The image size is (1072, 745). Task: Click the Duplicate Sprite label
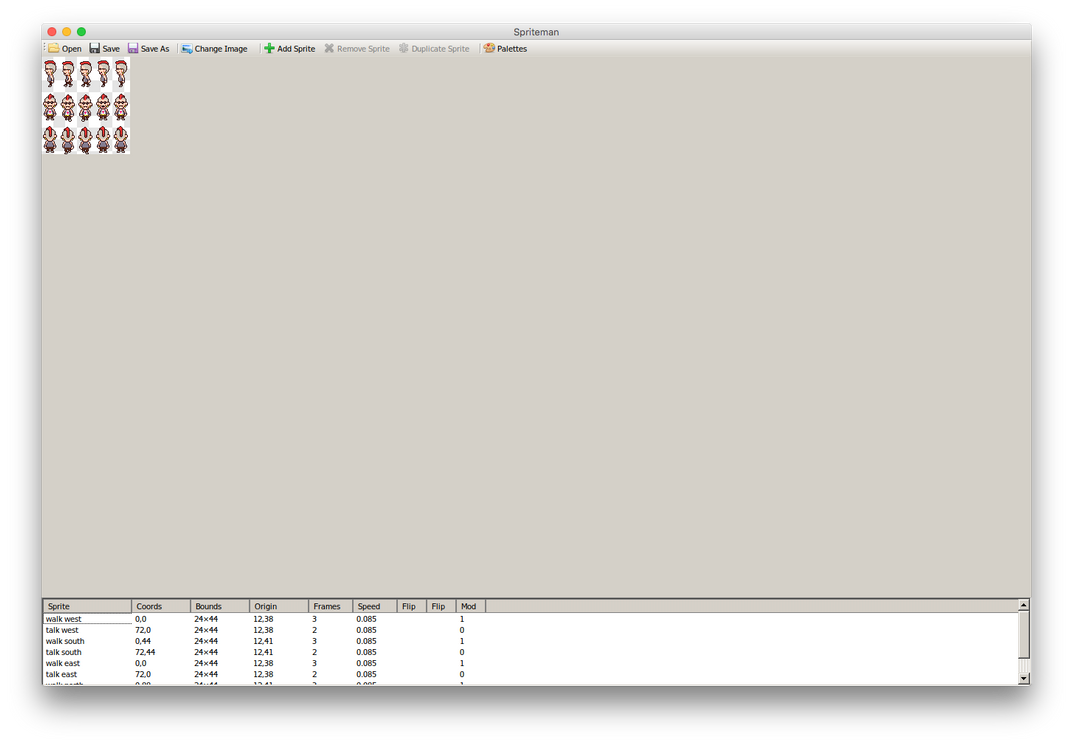point(440,49)
